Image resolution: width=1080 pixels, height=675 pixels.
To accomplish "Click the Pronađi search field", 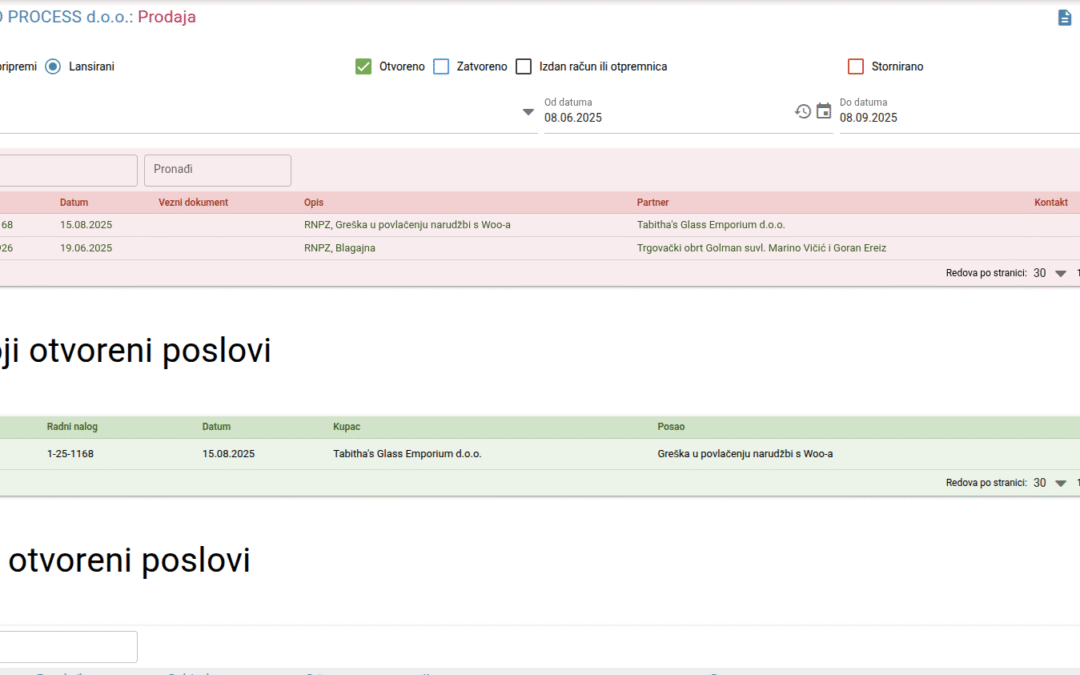I will [217, 170].
